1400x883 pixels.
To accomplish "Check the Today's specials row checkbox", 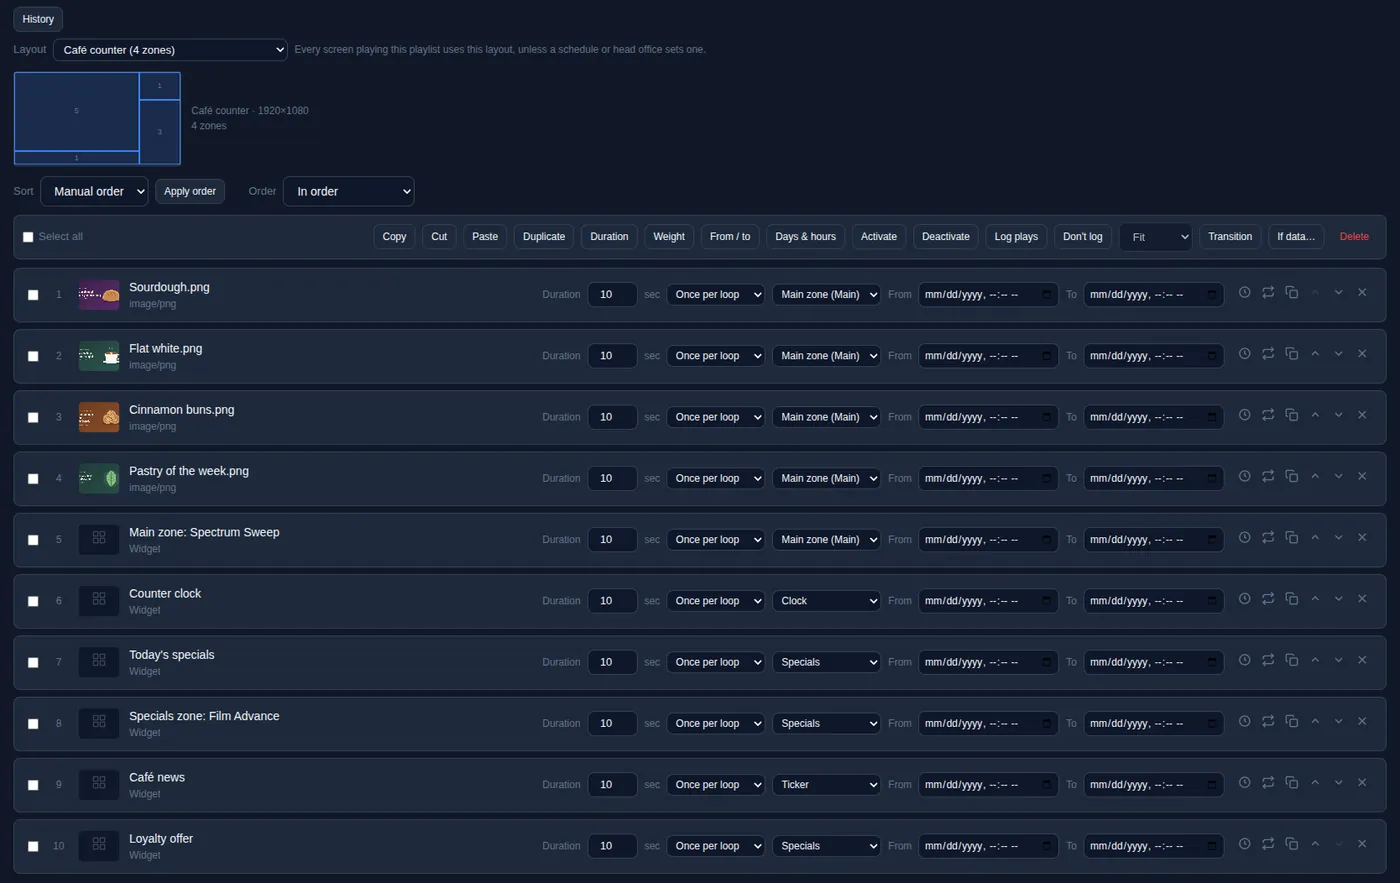I will pos(33,662).
